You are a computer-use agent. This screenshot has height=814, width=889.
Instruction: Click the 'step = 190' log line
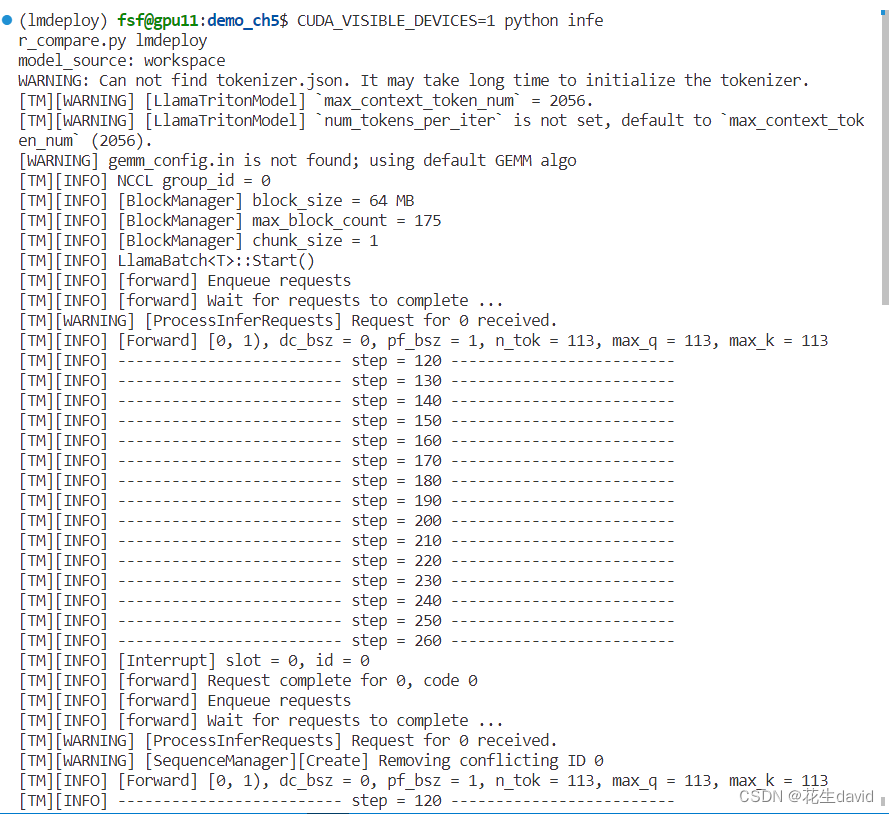(346, 501)
